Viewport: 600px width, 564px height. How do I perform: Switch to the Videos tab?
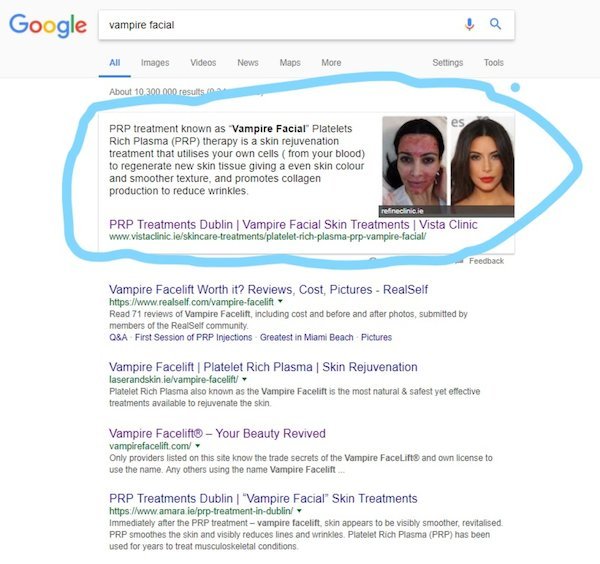(x=203, y=63)
